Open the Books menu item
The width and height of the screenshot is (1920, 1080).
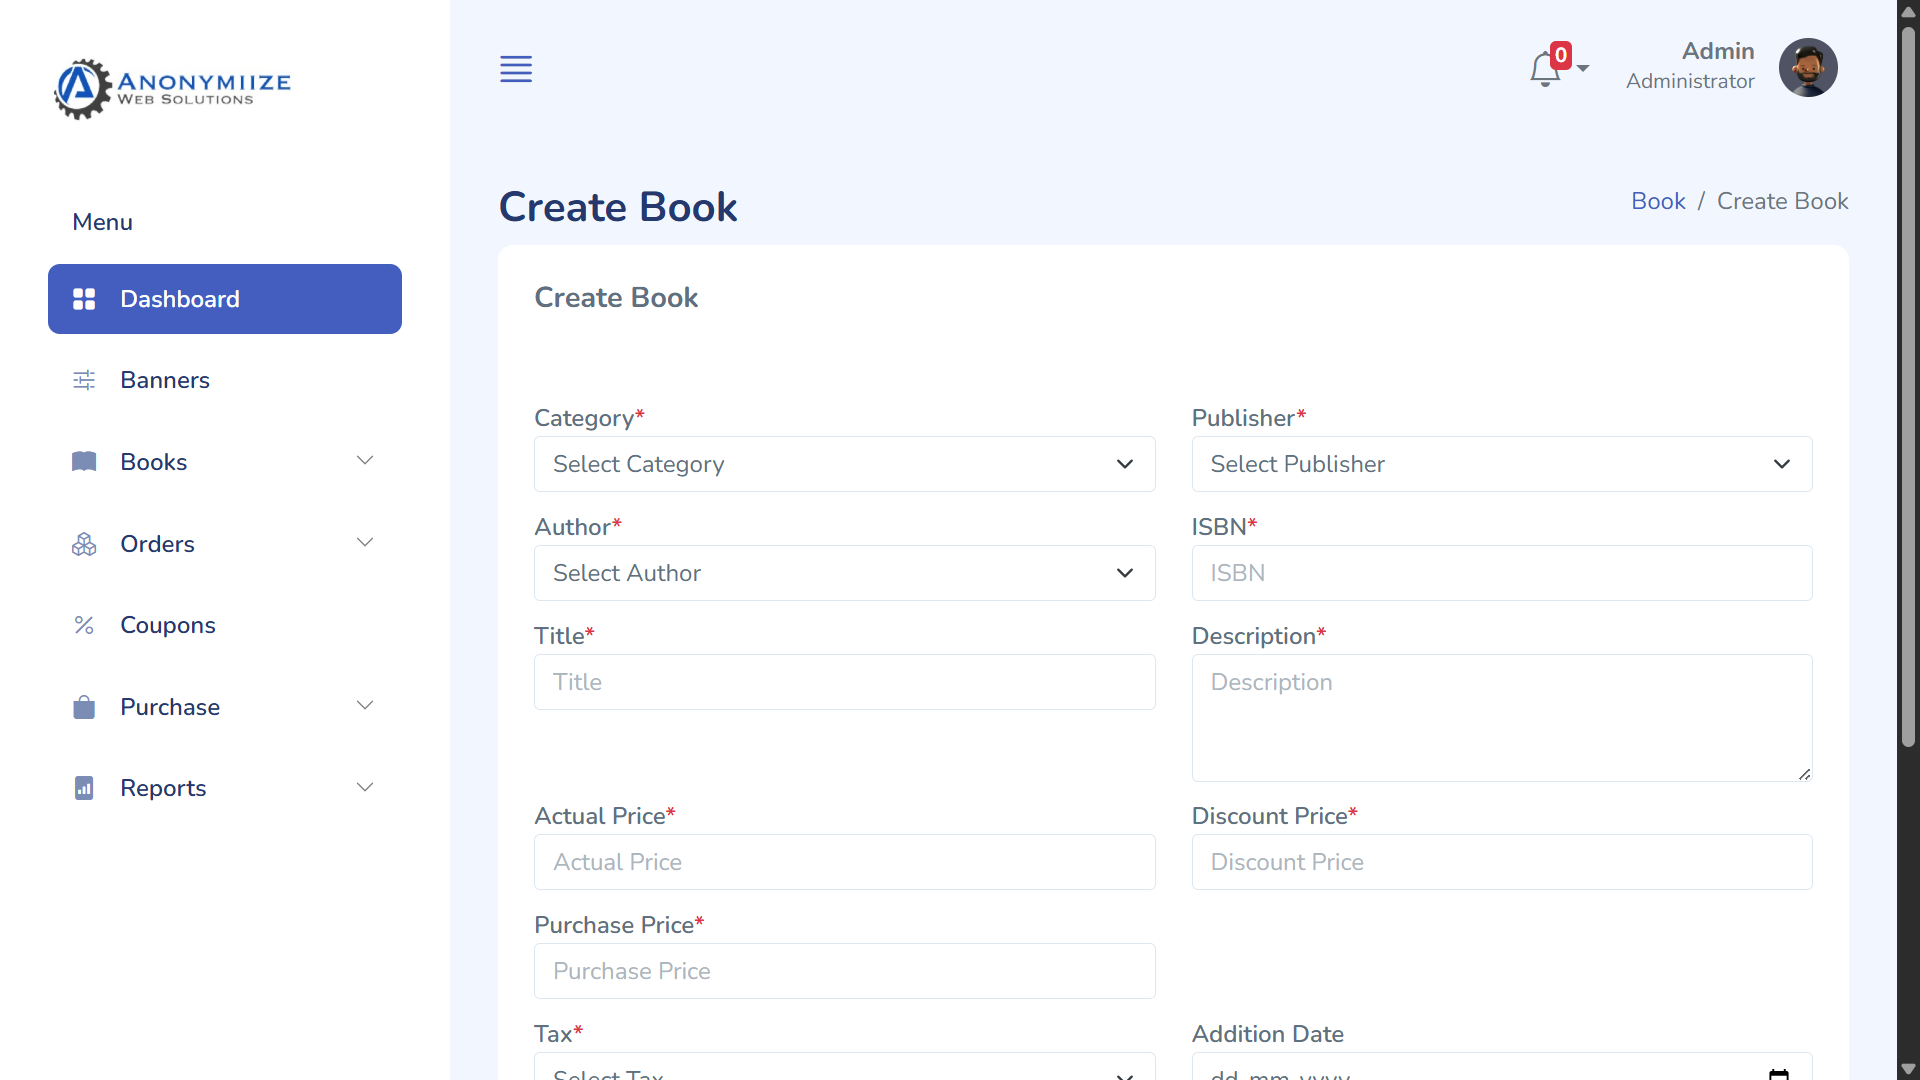pos(225,462)
